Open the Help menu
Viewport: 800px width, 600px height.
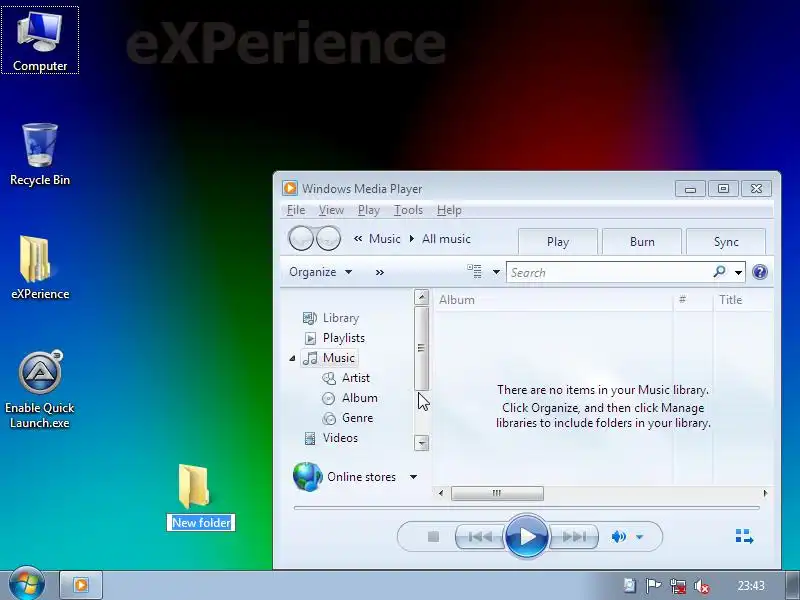point(449,210)
